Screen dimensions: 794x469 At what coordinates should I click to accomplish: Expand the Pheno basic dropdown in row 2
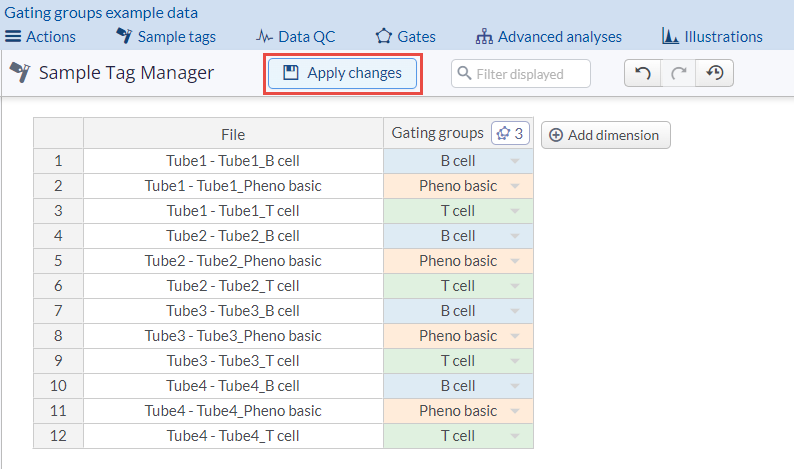coord(515,186)
